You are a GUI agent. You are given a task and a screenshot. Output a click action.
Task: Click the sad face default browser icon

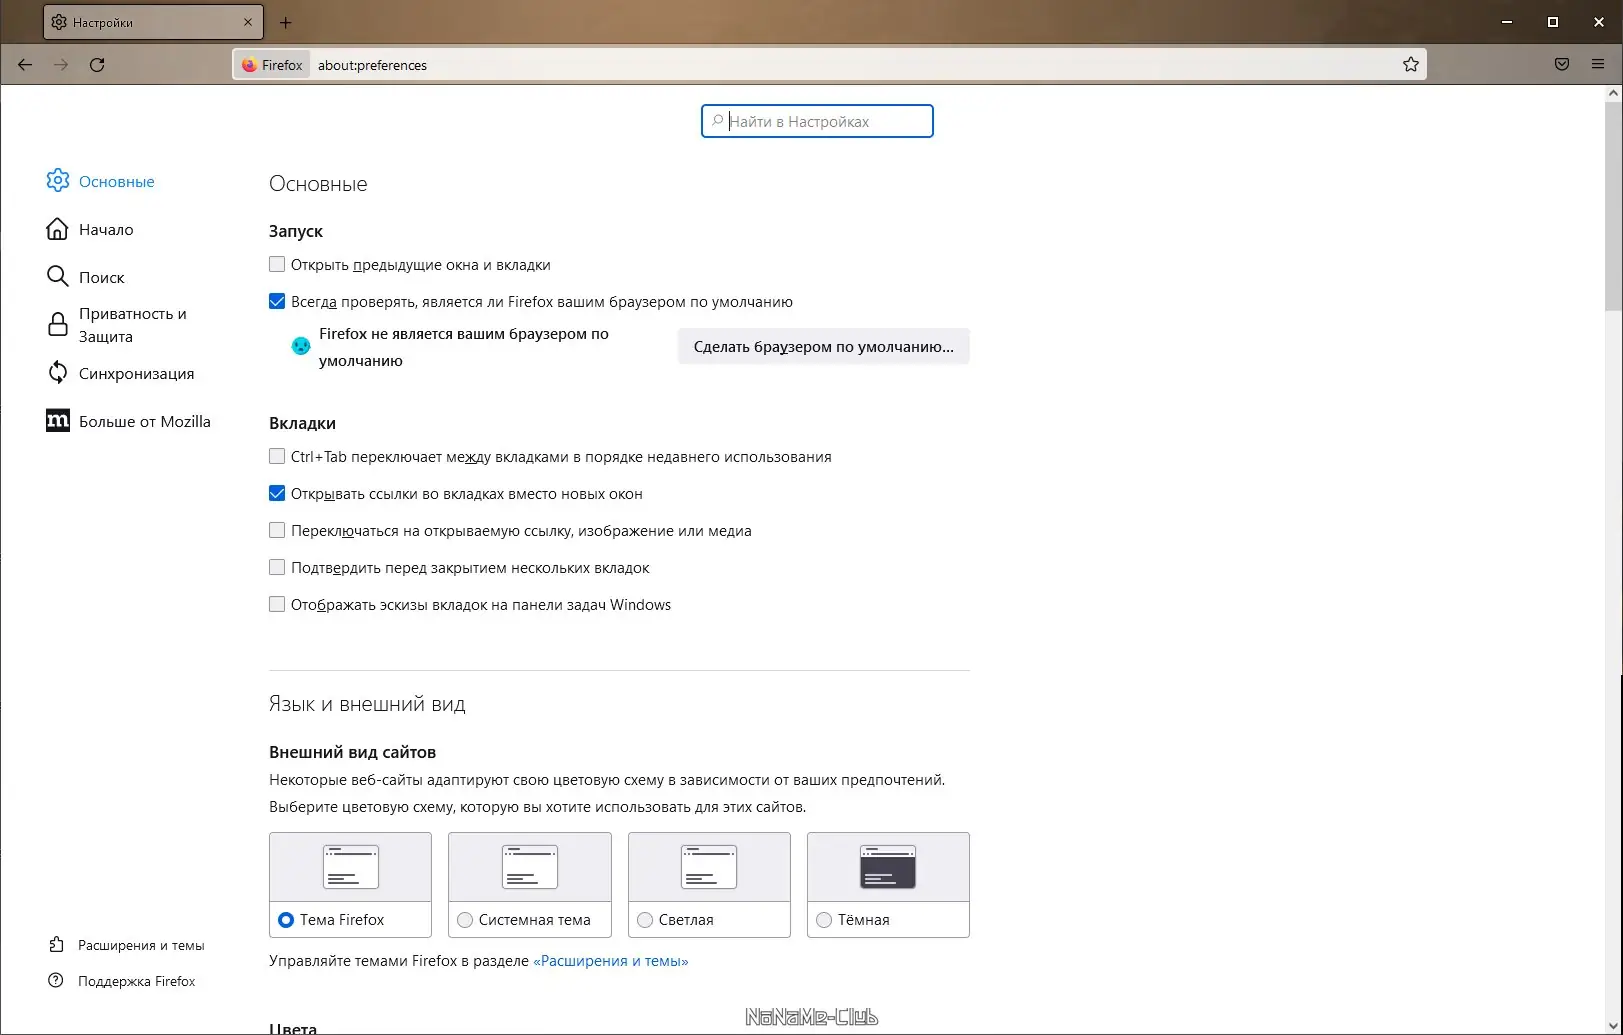click(300, 346)
